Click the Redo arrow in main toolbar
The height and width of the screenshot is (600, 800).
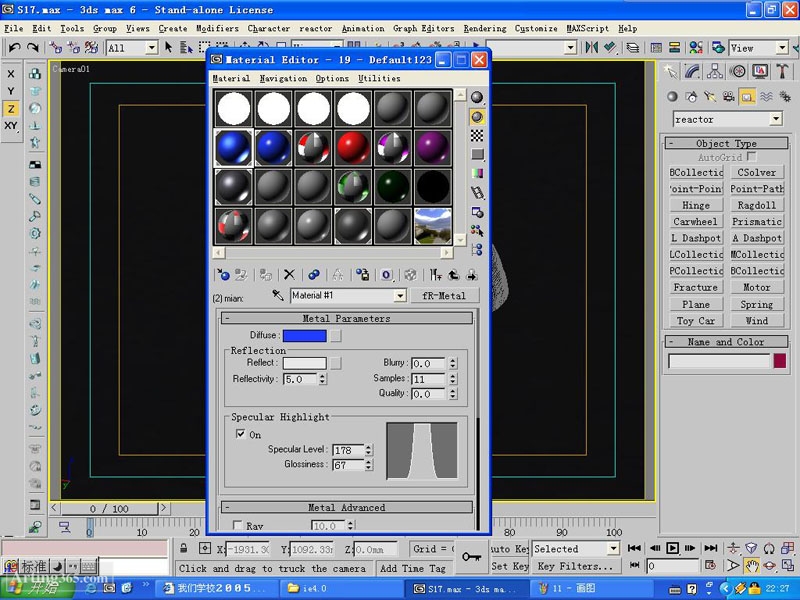33,47
